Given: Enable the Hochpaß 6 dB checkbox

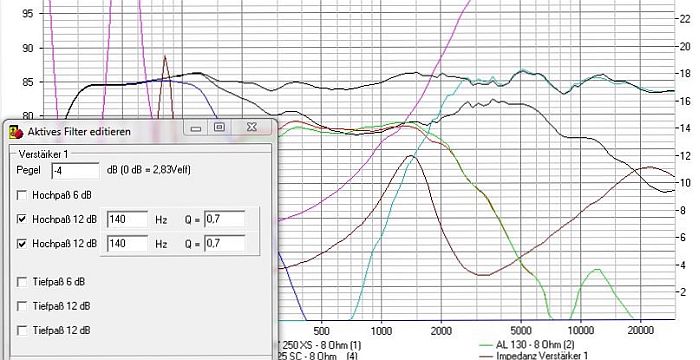Looking at the screenshot, I should (21, 195).
